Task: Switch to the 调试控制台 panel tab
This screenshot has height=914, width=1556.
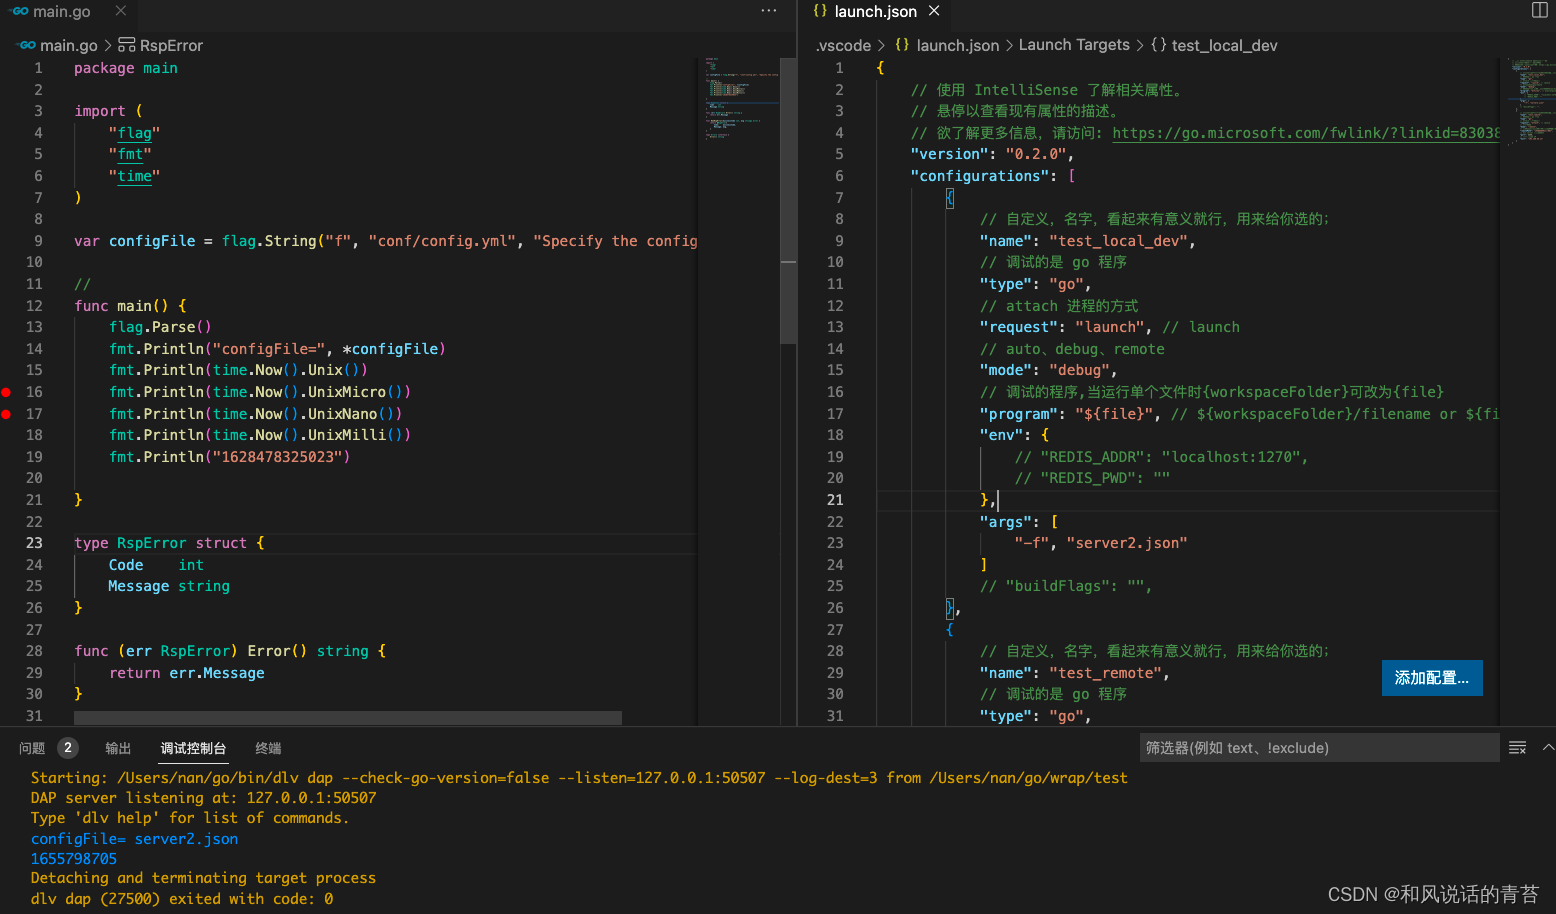Action: [x=193, y=748]
